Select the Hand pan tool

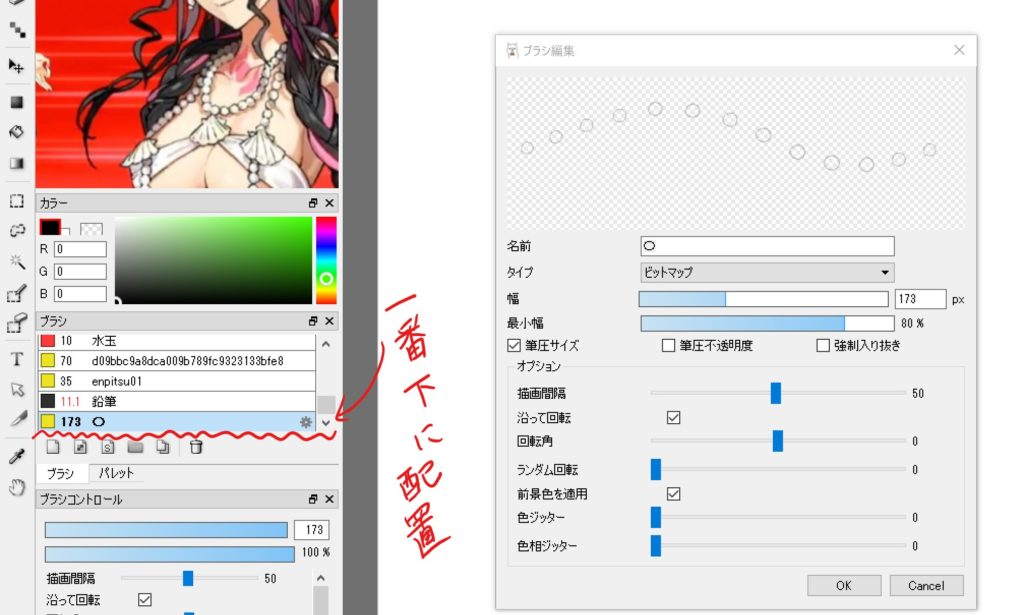pyautogui.click(x=16, y=487)
